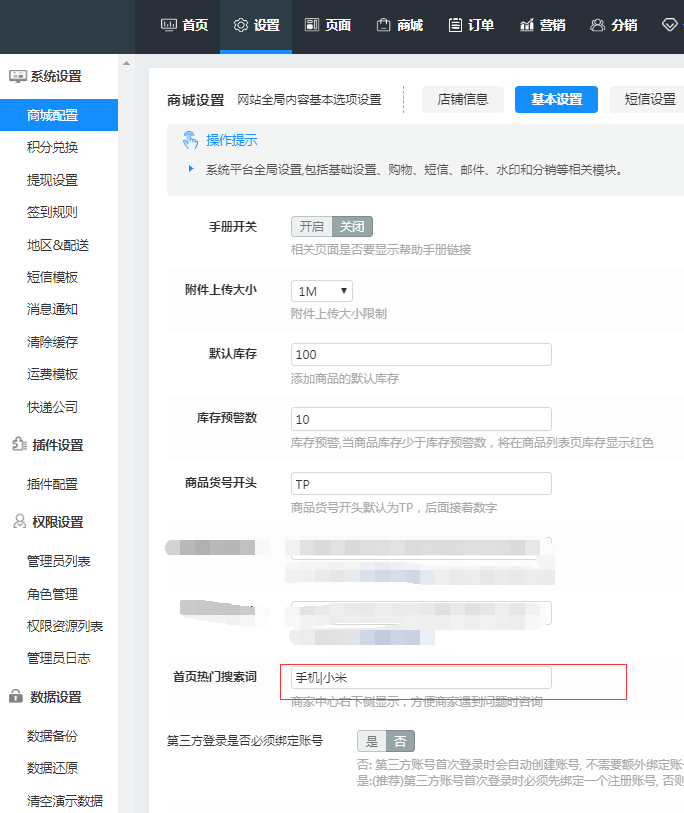
Task: Click the 分销 people icon in top navigation
Action: [598, 25]
